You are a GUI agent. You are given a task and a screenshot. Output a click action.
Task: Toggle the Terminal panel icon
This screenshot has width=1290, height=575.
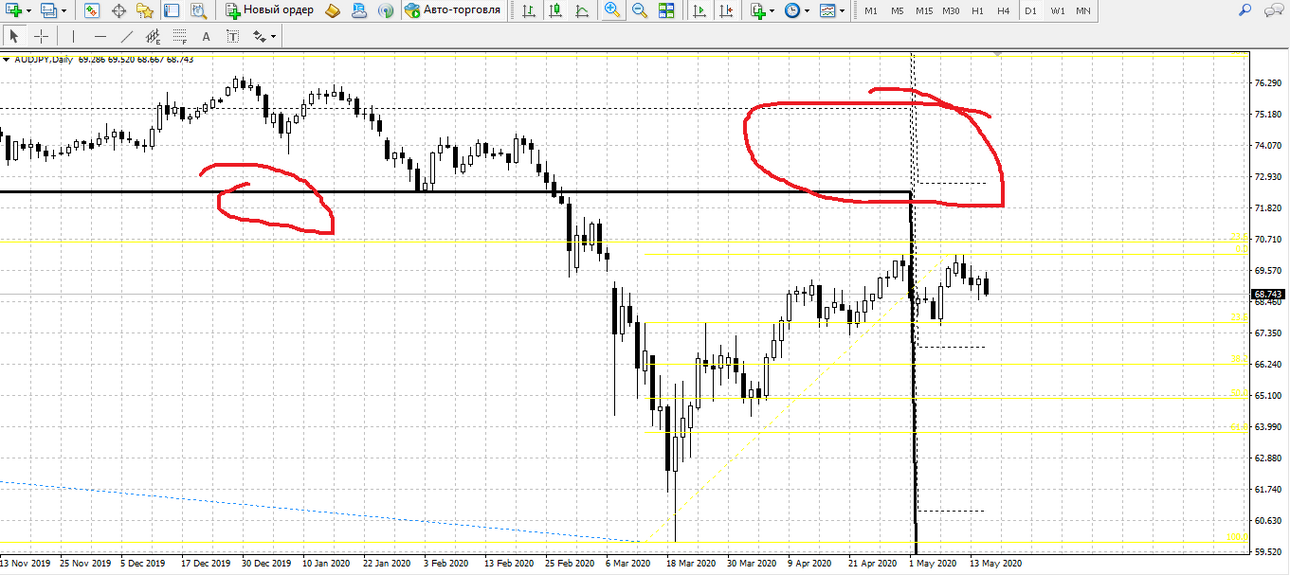[172, 10]
